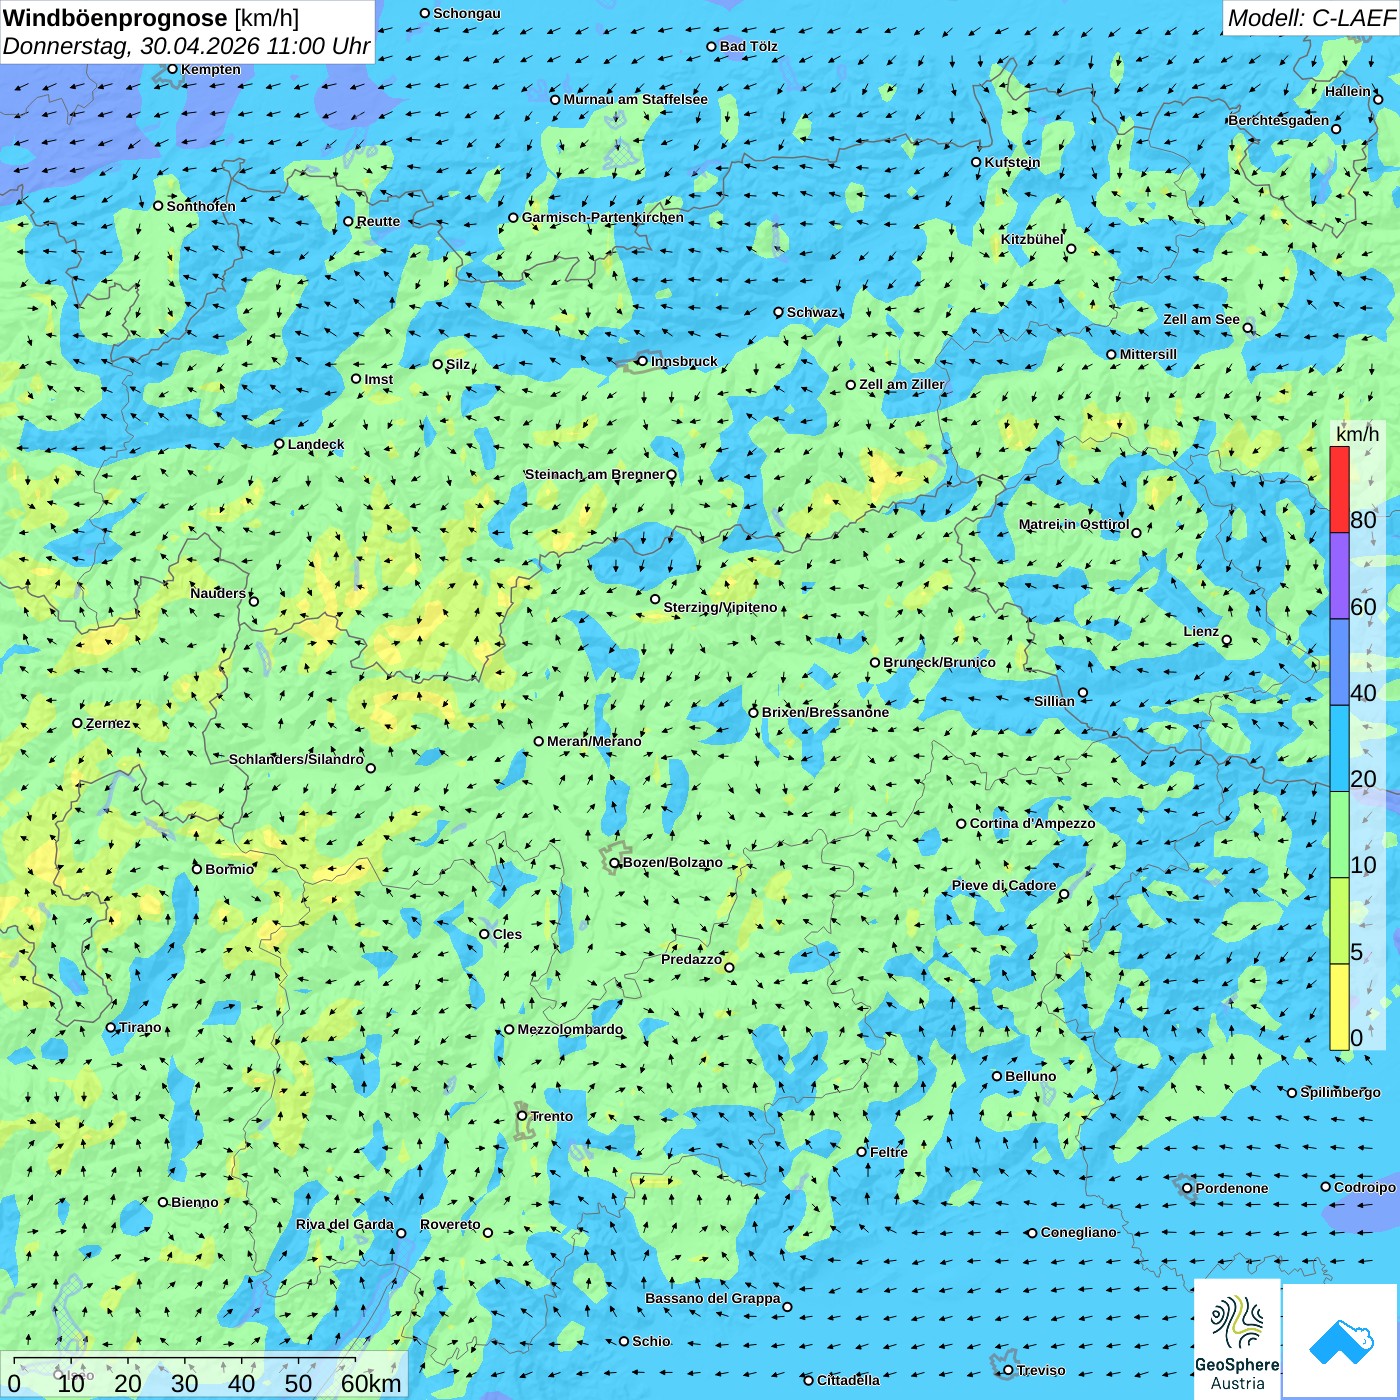Click the Windböenprognose title text
The image size is (1400, 1400).
click(116, 18)
